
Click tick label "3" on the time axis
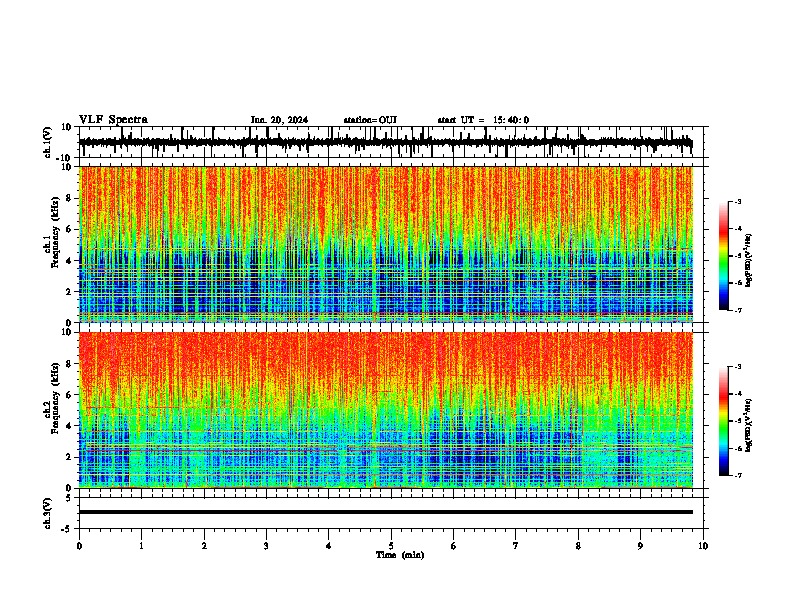tap(266, 546)
